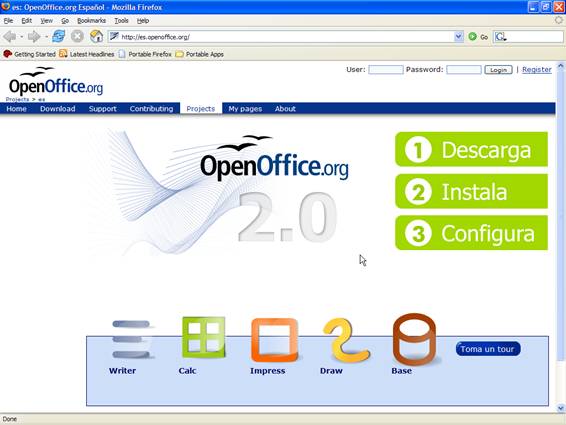566x425 pixels.
Task: Open the Portable Apps bookmark folder
Action: click(x=199, y=54)
